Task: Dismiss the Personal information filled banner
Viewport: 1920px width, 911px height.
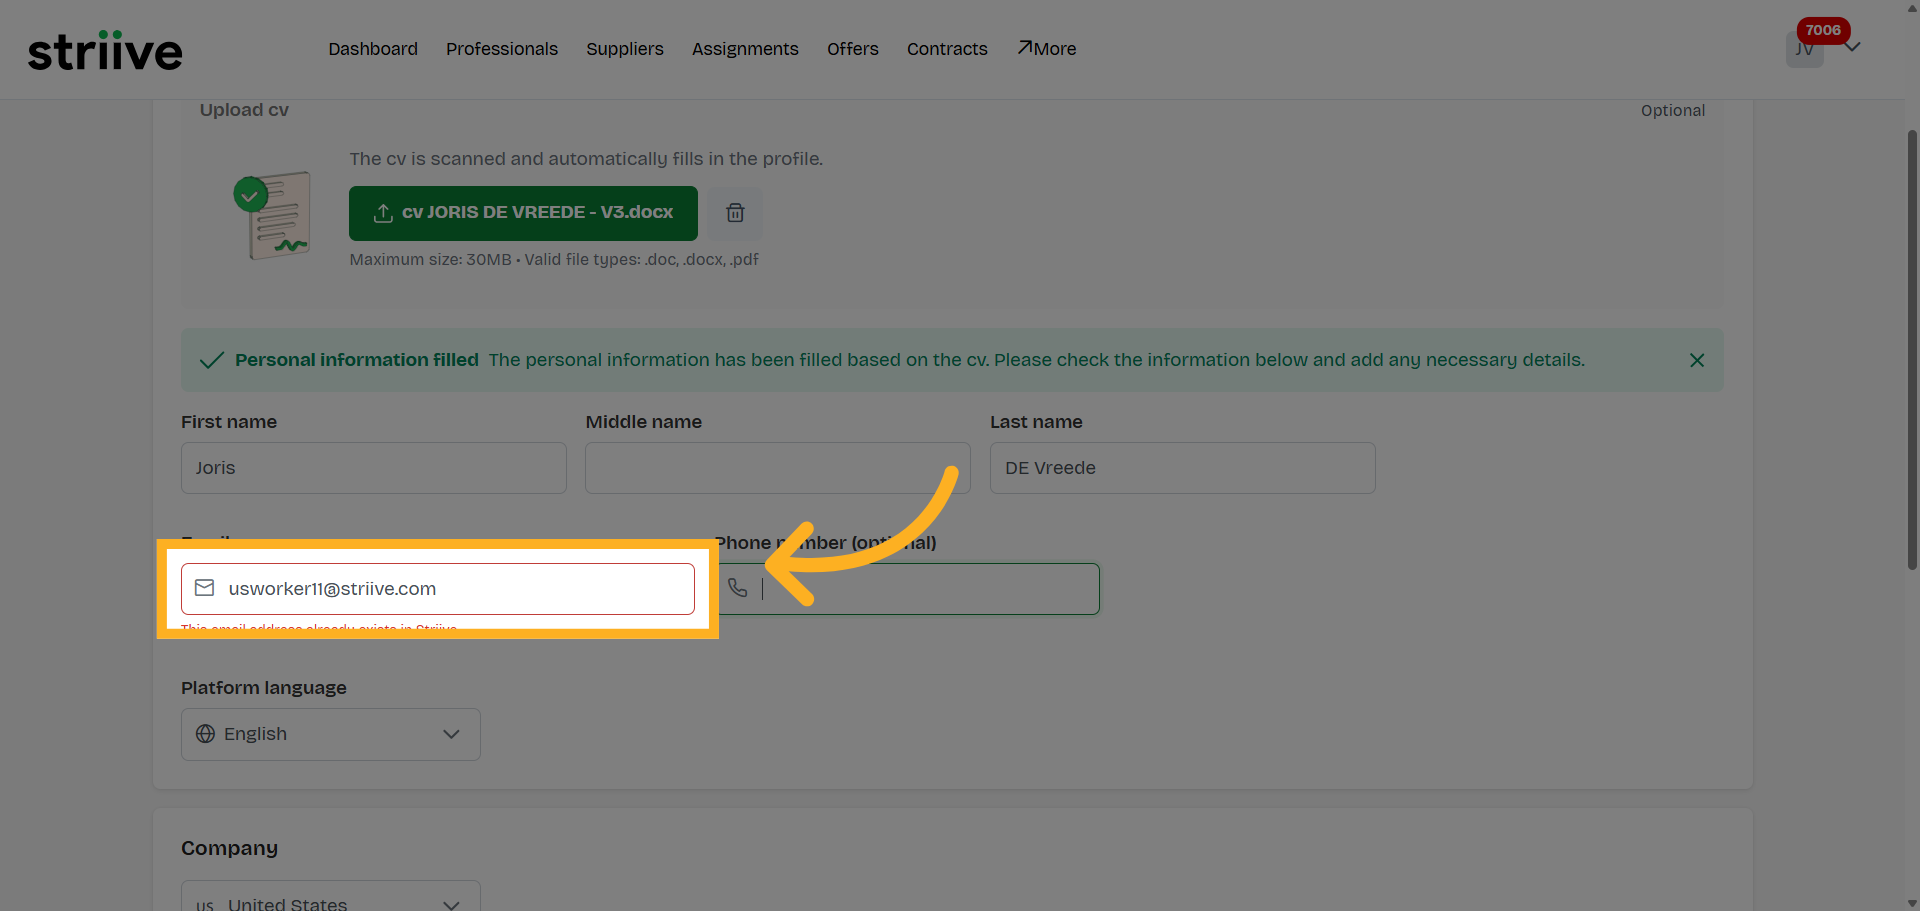Action: tap(1696, 360)
